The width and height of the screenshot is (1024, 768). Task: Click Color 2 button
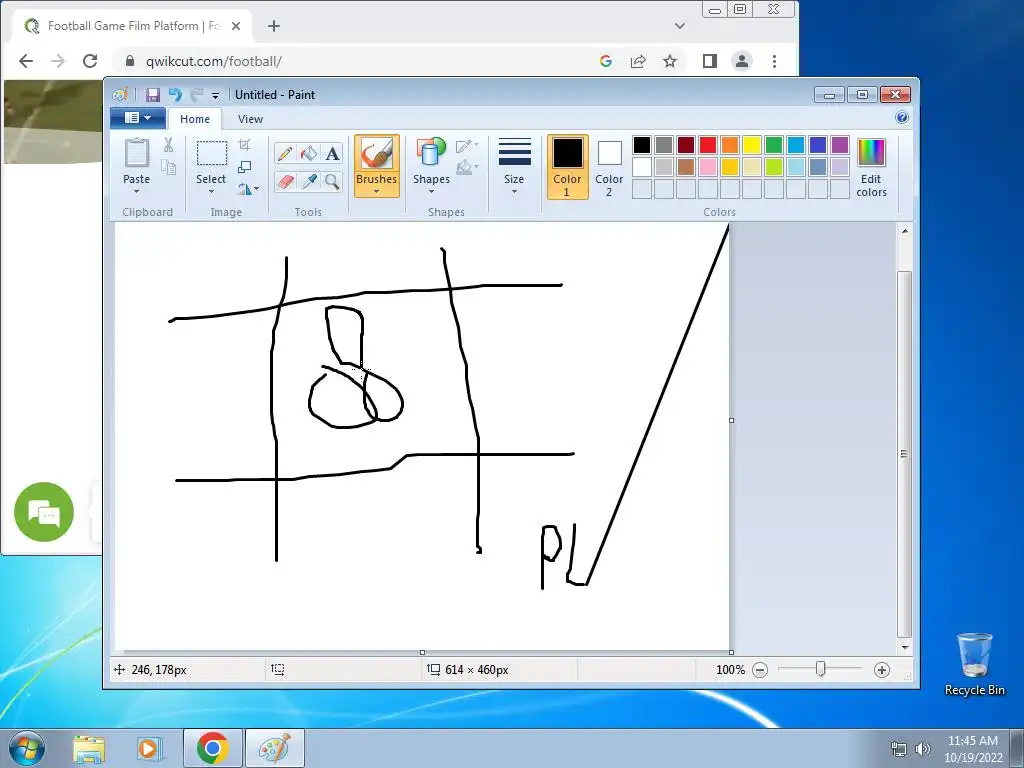click(x=609, y=167)
